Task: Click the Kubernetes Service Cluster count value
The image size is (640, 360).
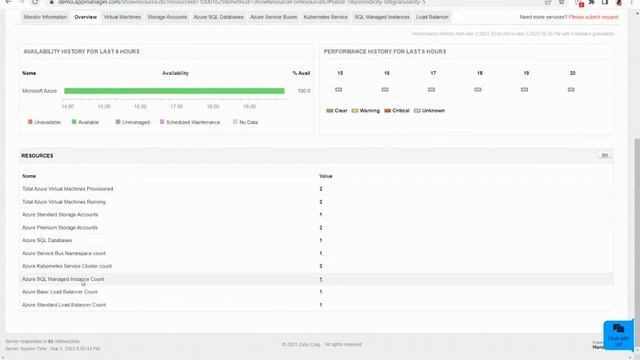Action: [321, 266]
